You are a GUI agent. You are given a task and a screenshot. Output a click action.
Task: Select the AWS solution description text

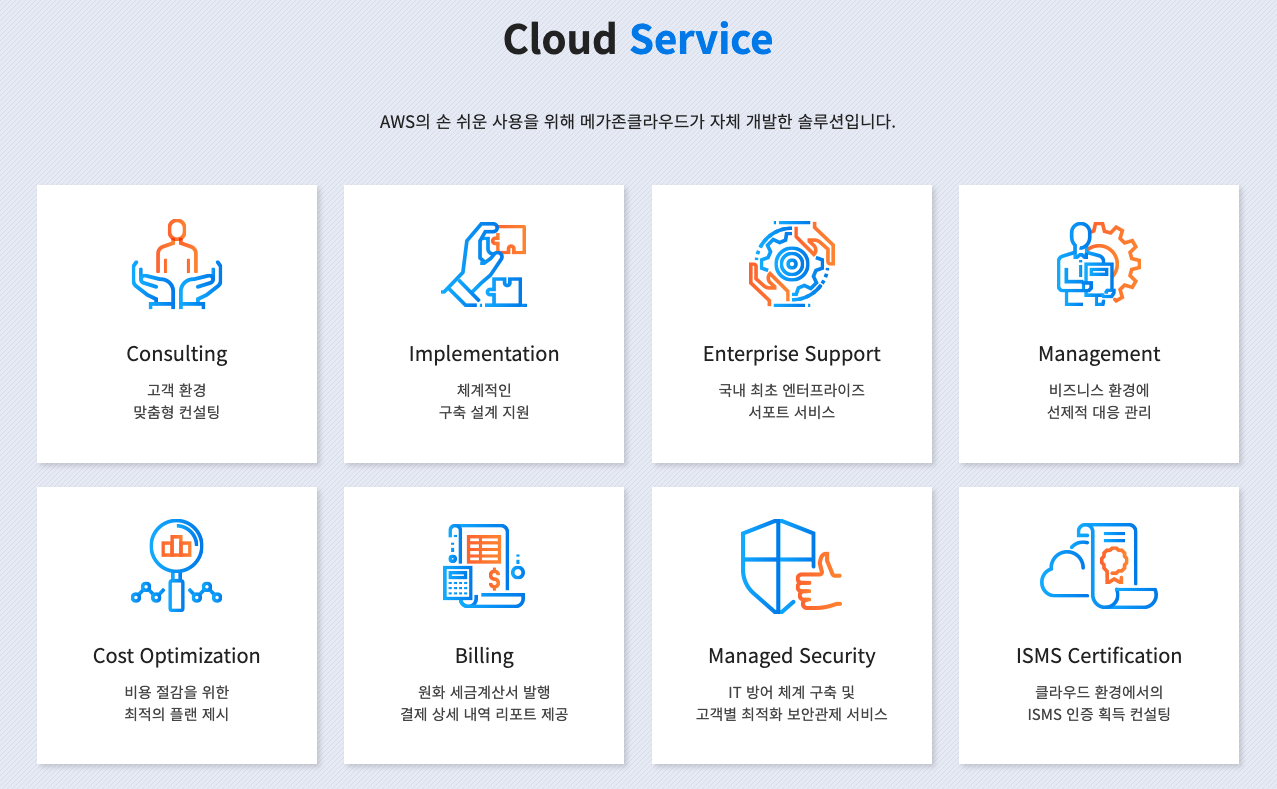click(x=638, y=122)
